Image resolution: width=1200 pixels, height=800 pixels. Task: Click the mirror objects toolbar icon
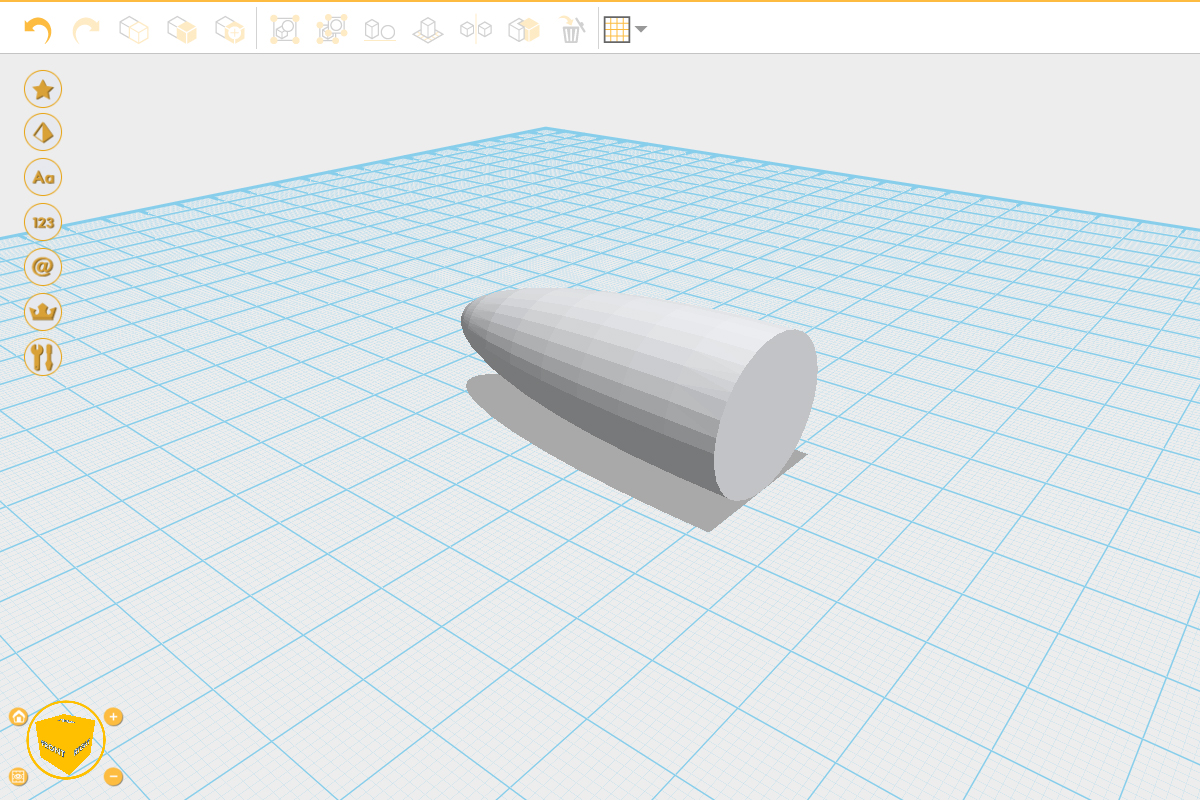tap(475, 30)
